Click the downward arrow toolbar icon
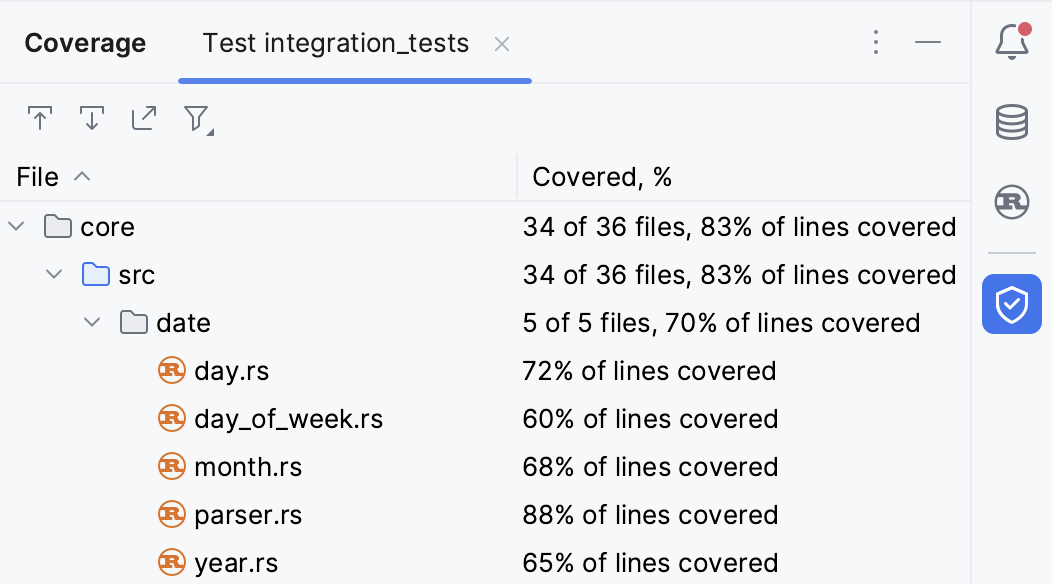Viewport: 1052px width, 584px height. (x=91, y=118)
